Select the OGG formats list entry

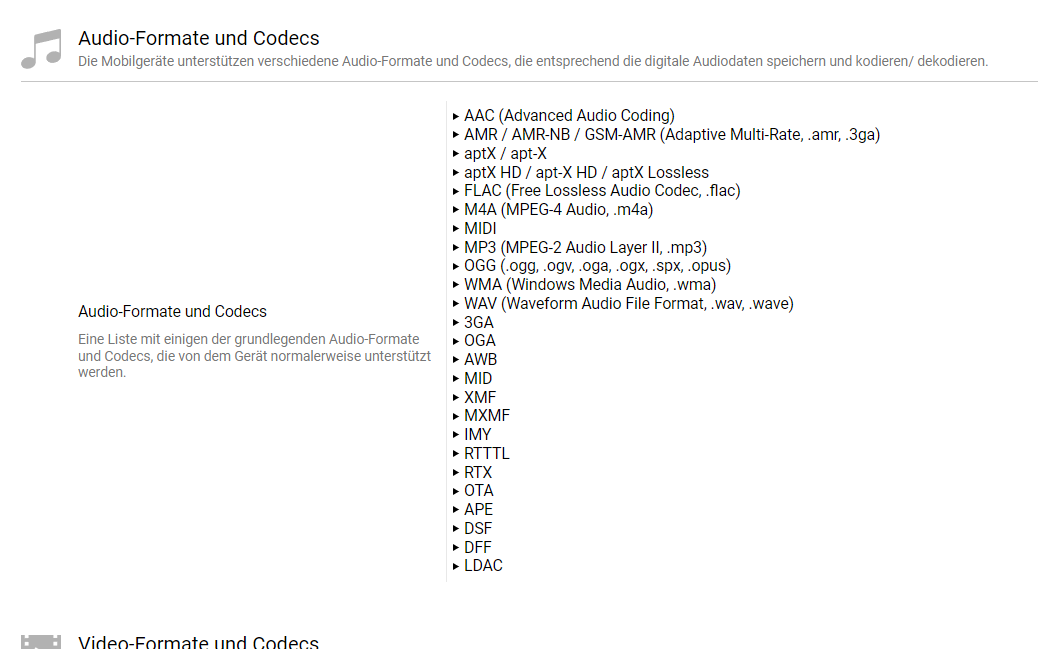click(597, 266)
